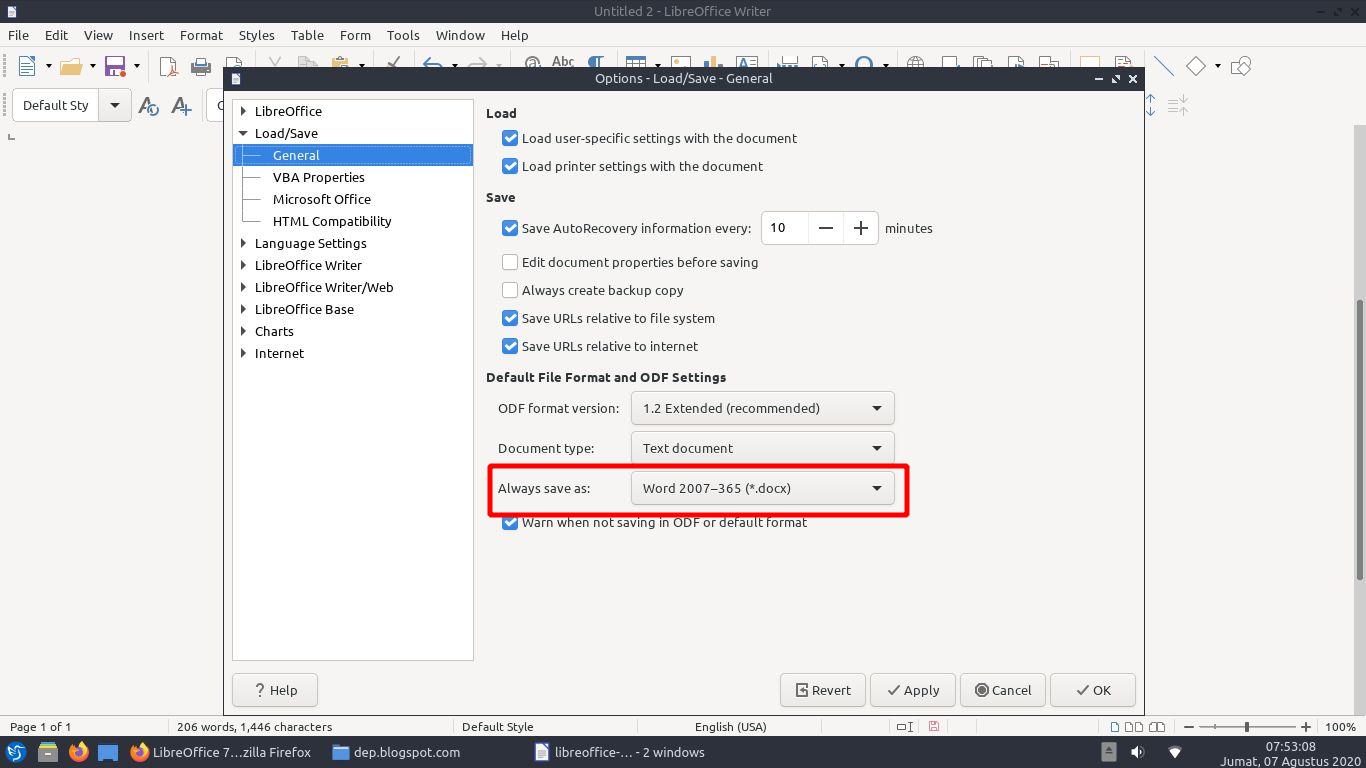Screen dimensions: 1366x768
Task: Click the zoom in plus in status bar
Action: pos(1306,727)
